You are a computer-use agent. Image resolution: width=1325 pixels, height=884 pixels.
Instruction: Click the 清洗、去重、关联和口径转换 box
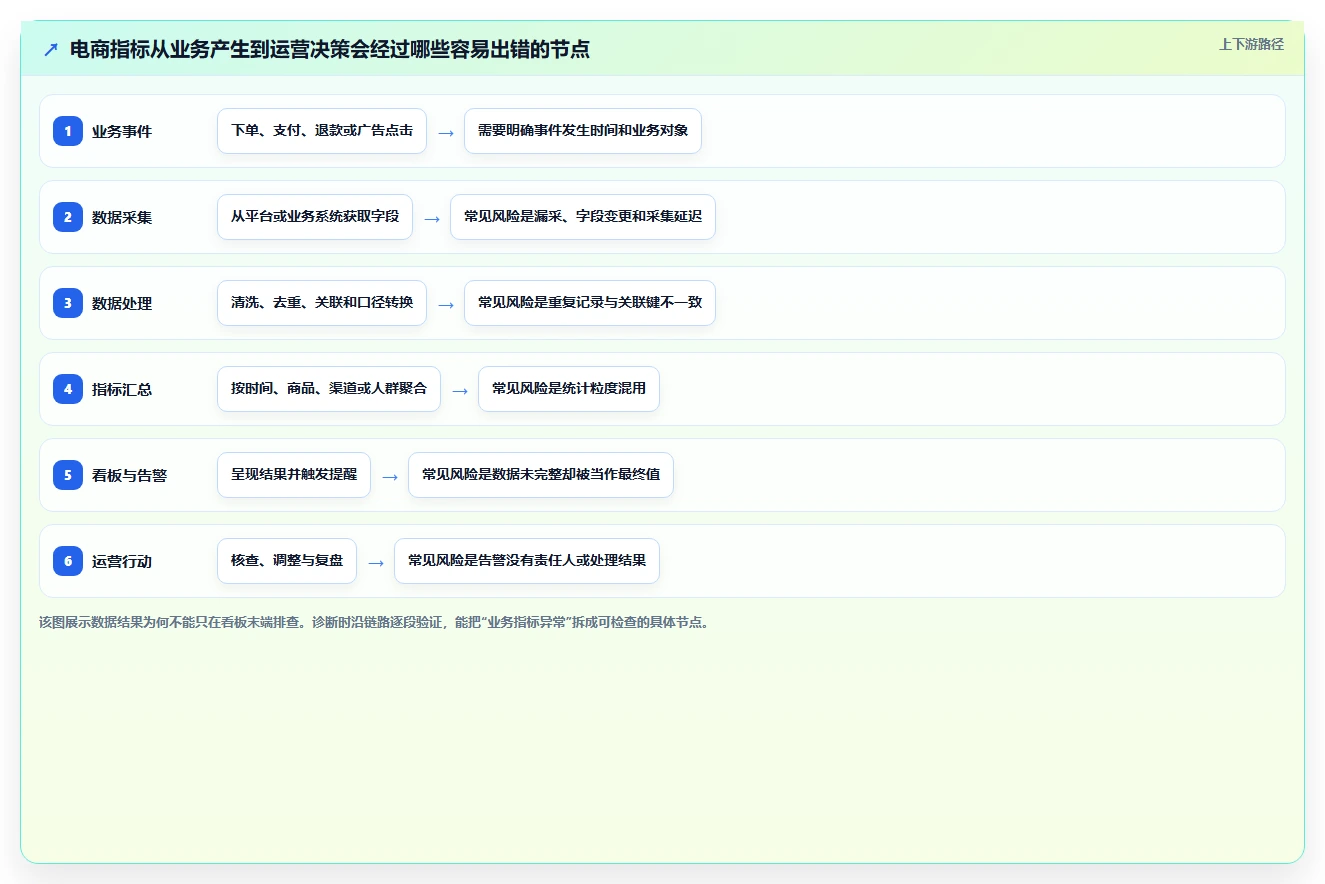pyautogui.click(x=322, y=303)
